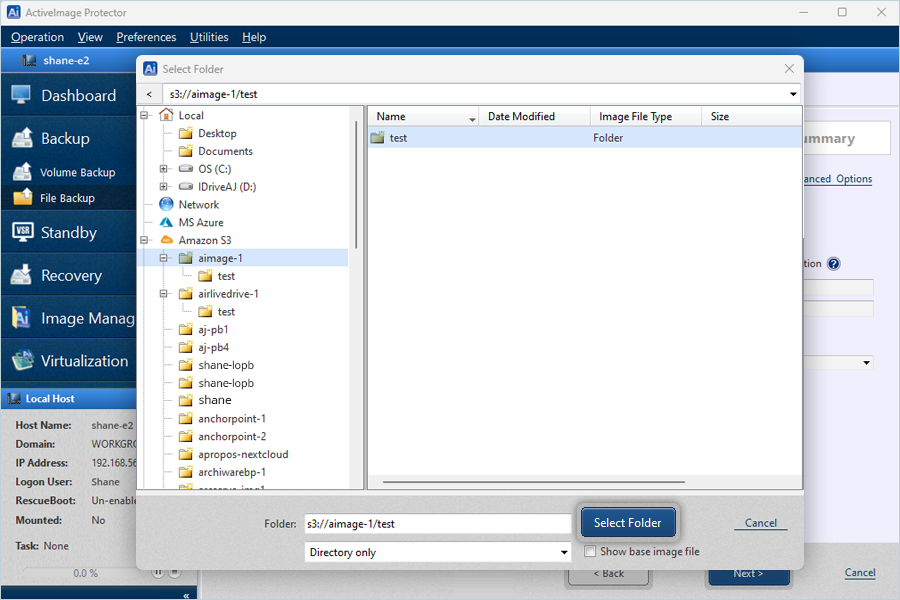Open the Recovery section icon
Viewport: 900px width, 600px height.
[x=21, y=275]
